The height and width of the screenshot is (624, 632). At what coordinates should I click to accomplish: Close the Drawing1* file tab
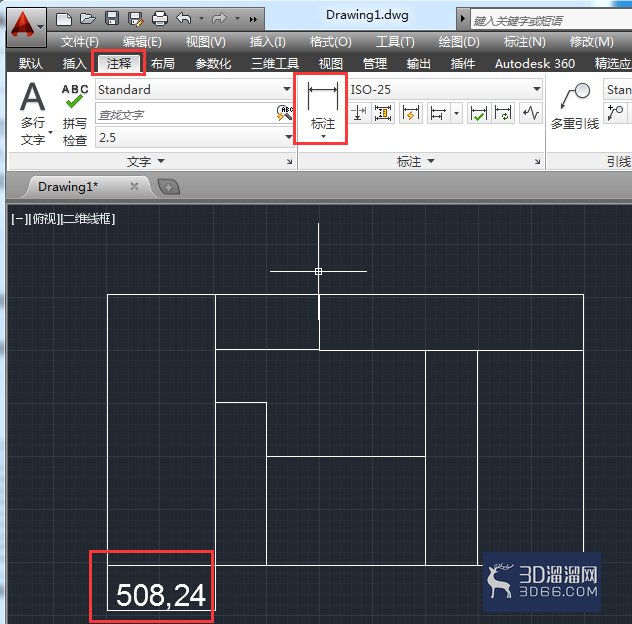(135, 186)
